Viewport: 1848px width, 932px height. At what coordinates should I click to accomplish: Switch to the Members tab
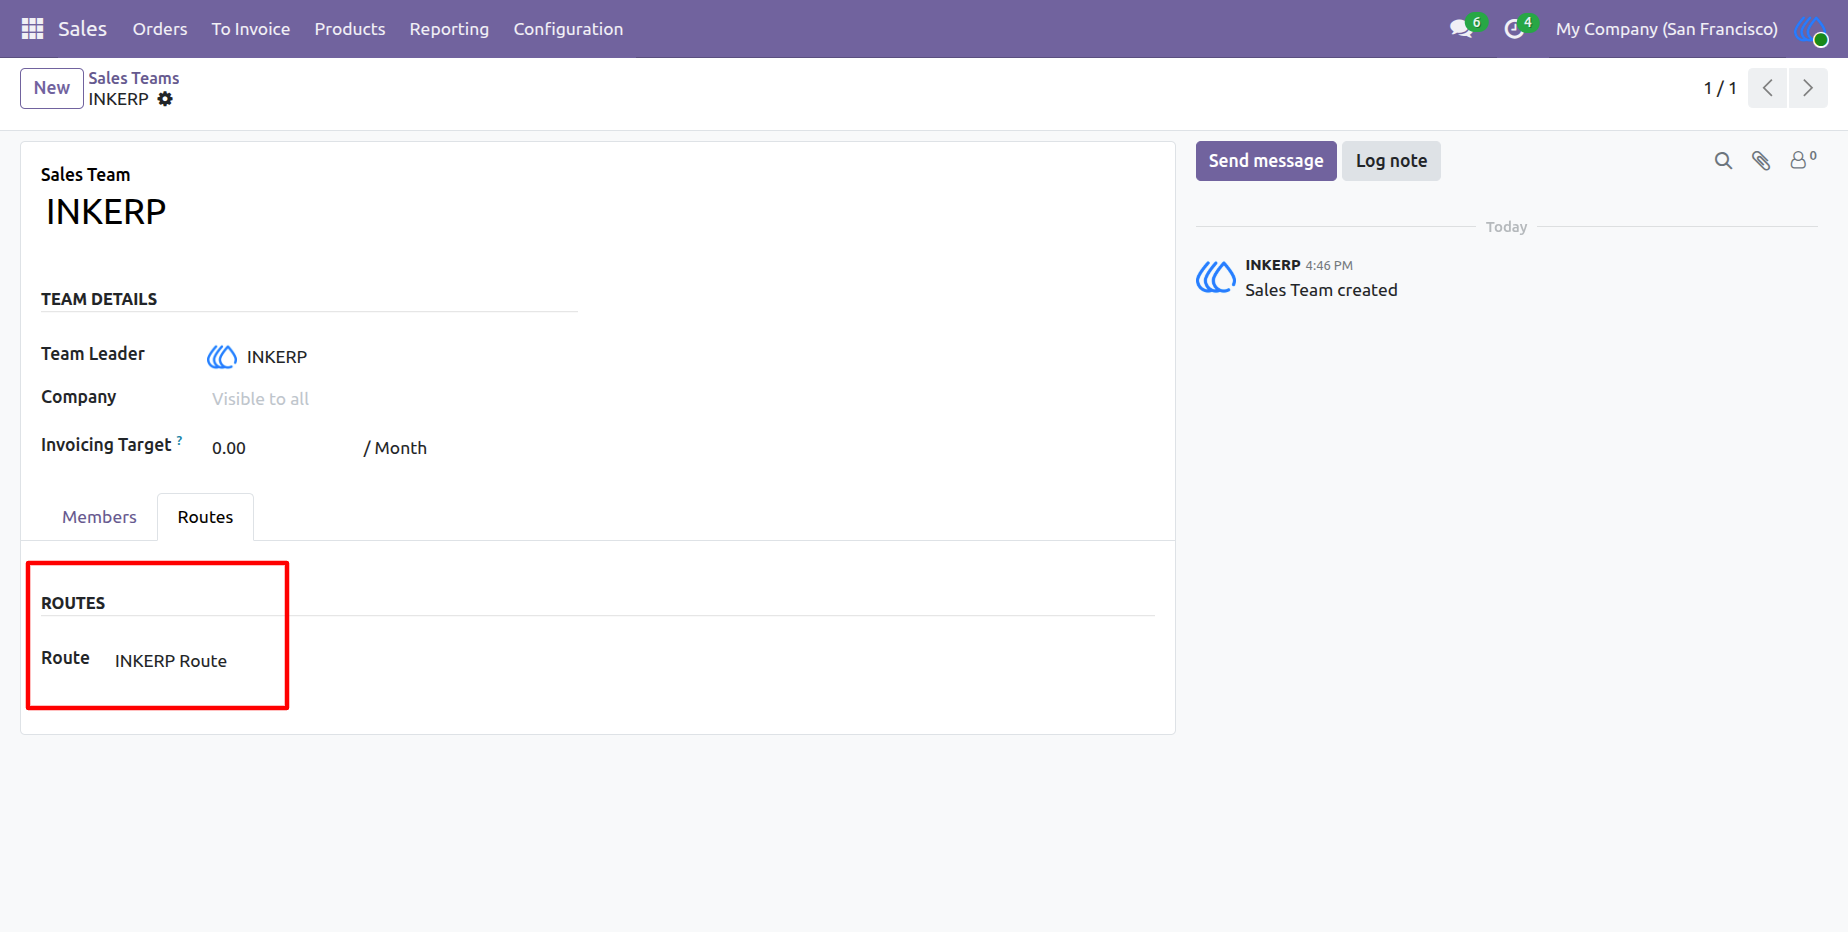[99, 517]
